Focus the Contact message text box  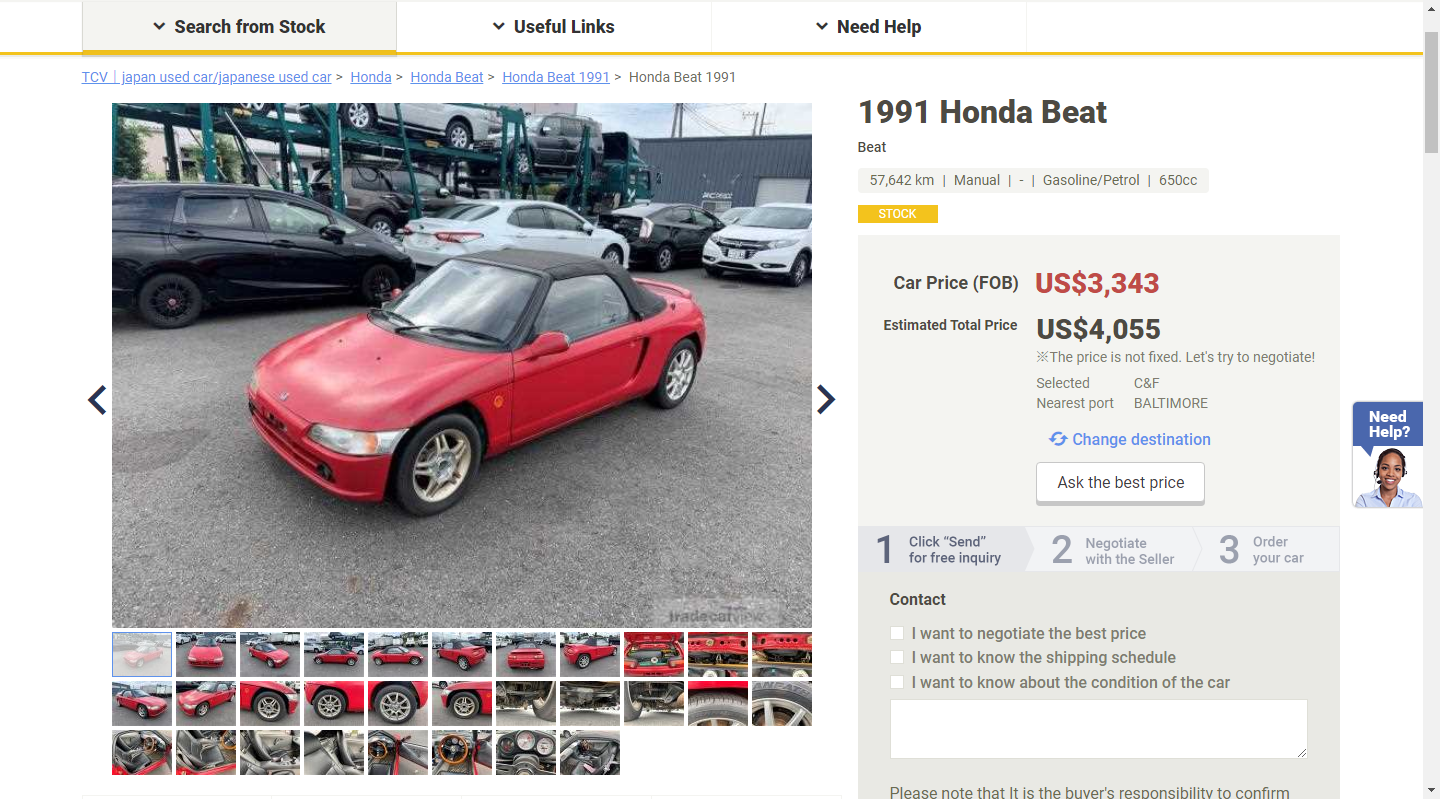1098,728
